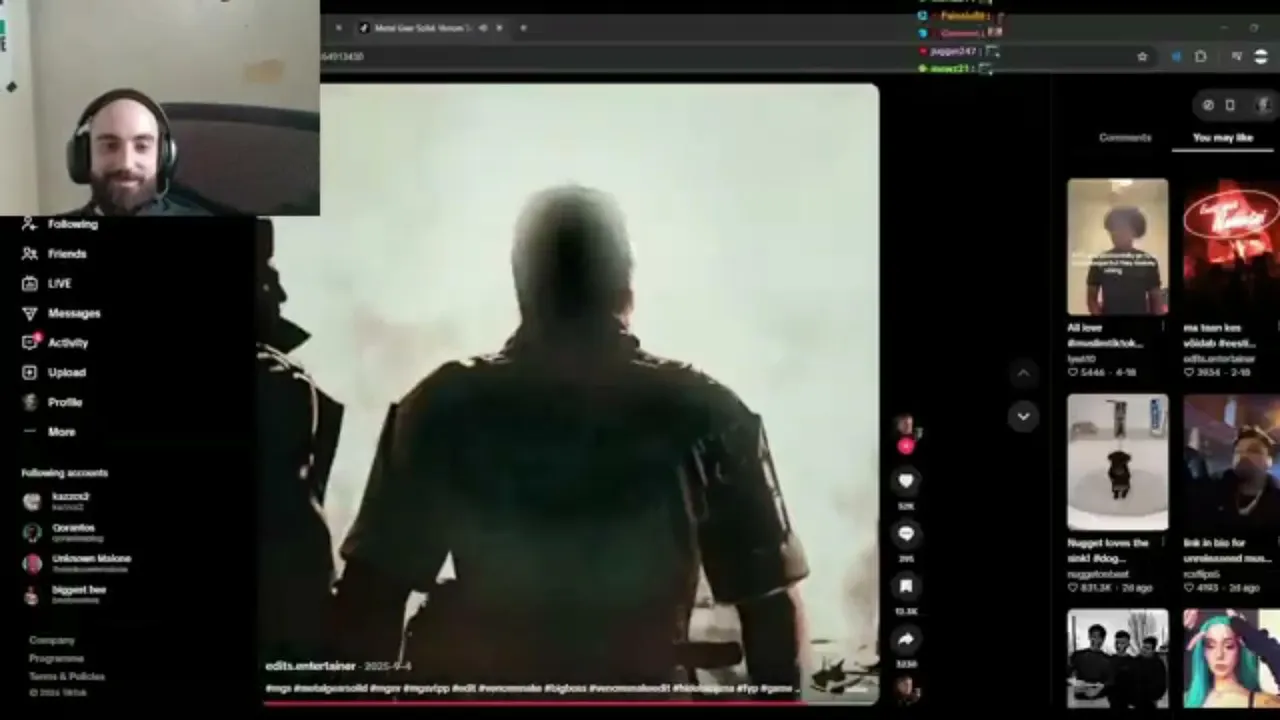Open the browser media control icon
Screen dimensions: 1280x720
pyautogui.click(x=1237, y=57)
